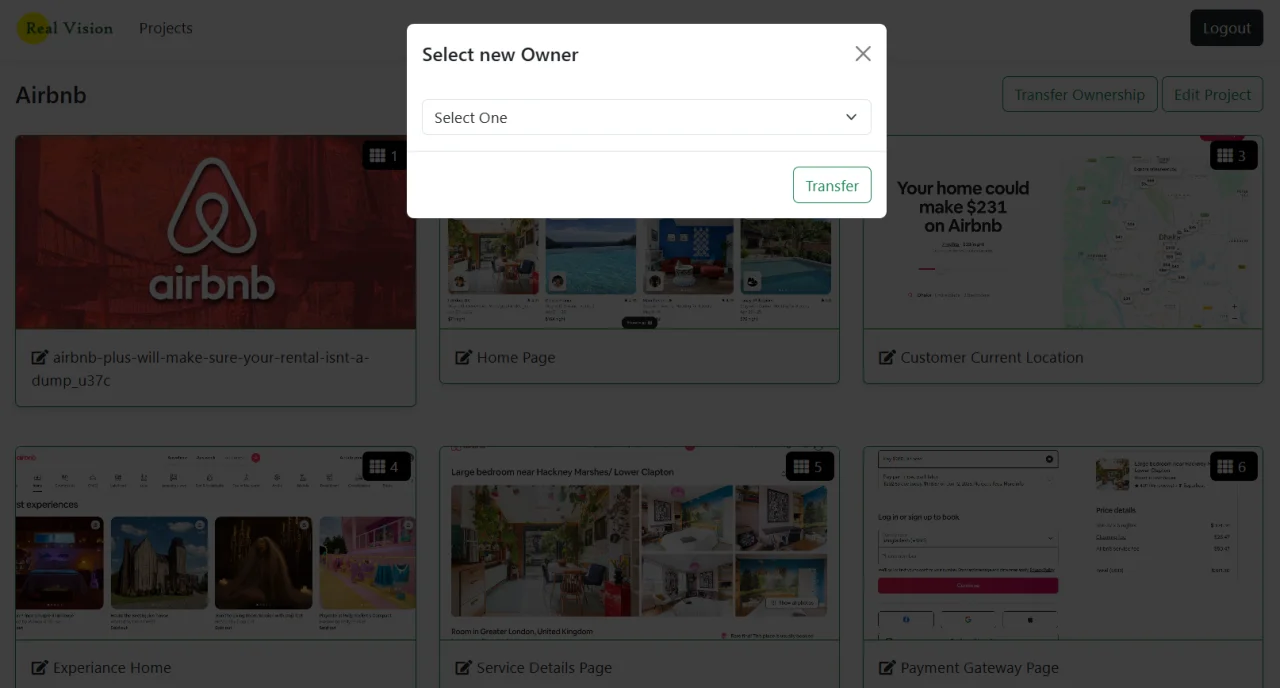Open the Home Page screenshot thumbnail
Screen dimensions: 1280x688
pos(639,273)
